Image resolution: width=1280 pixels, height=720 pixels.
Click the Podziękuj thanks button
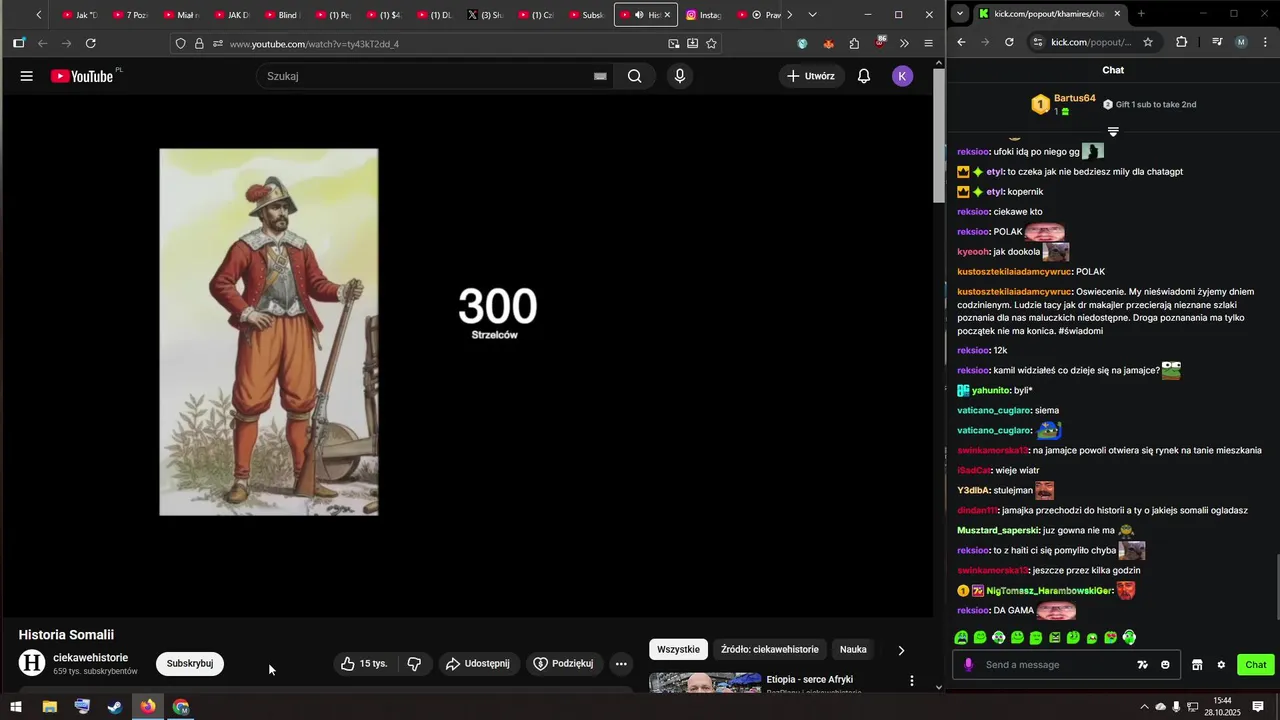[x=564, y=664]
